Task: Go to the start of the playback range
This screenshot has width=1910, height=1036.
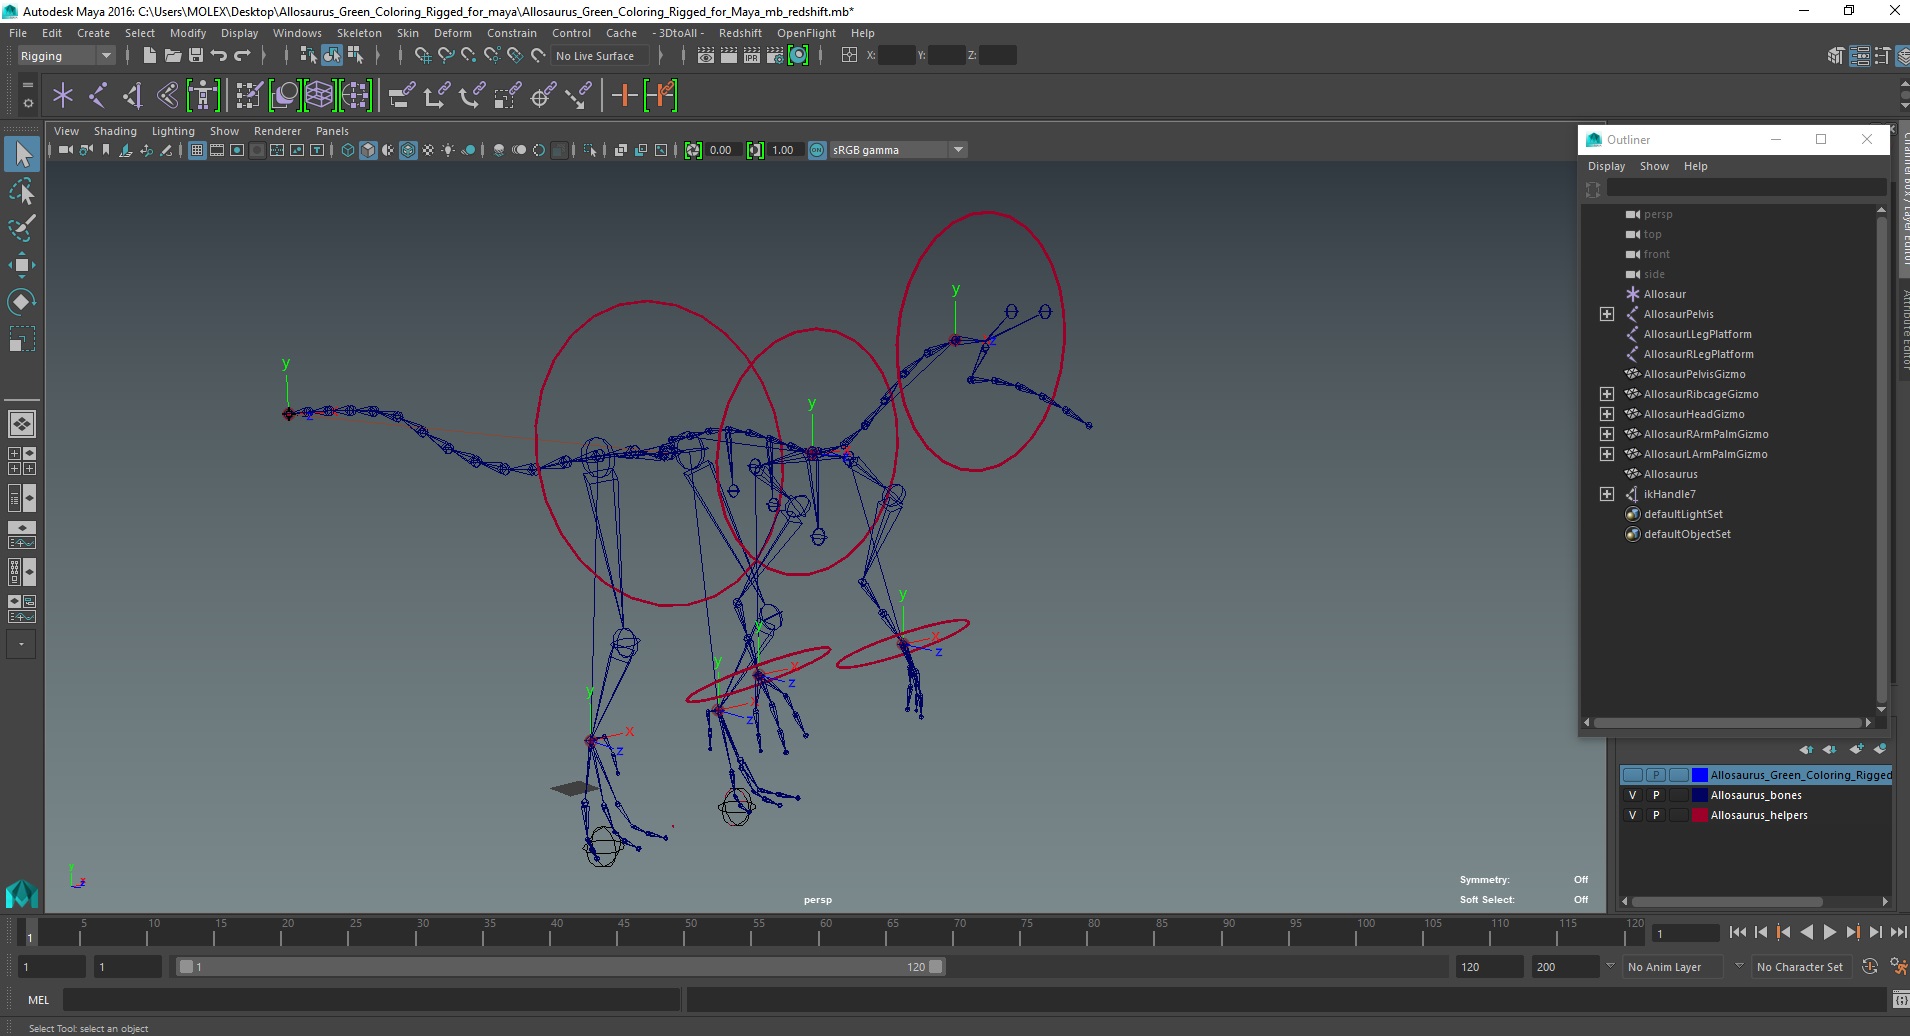Action: point(1737,932)
